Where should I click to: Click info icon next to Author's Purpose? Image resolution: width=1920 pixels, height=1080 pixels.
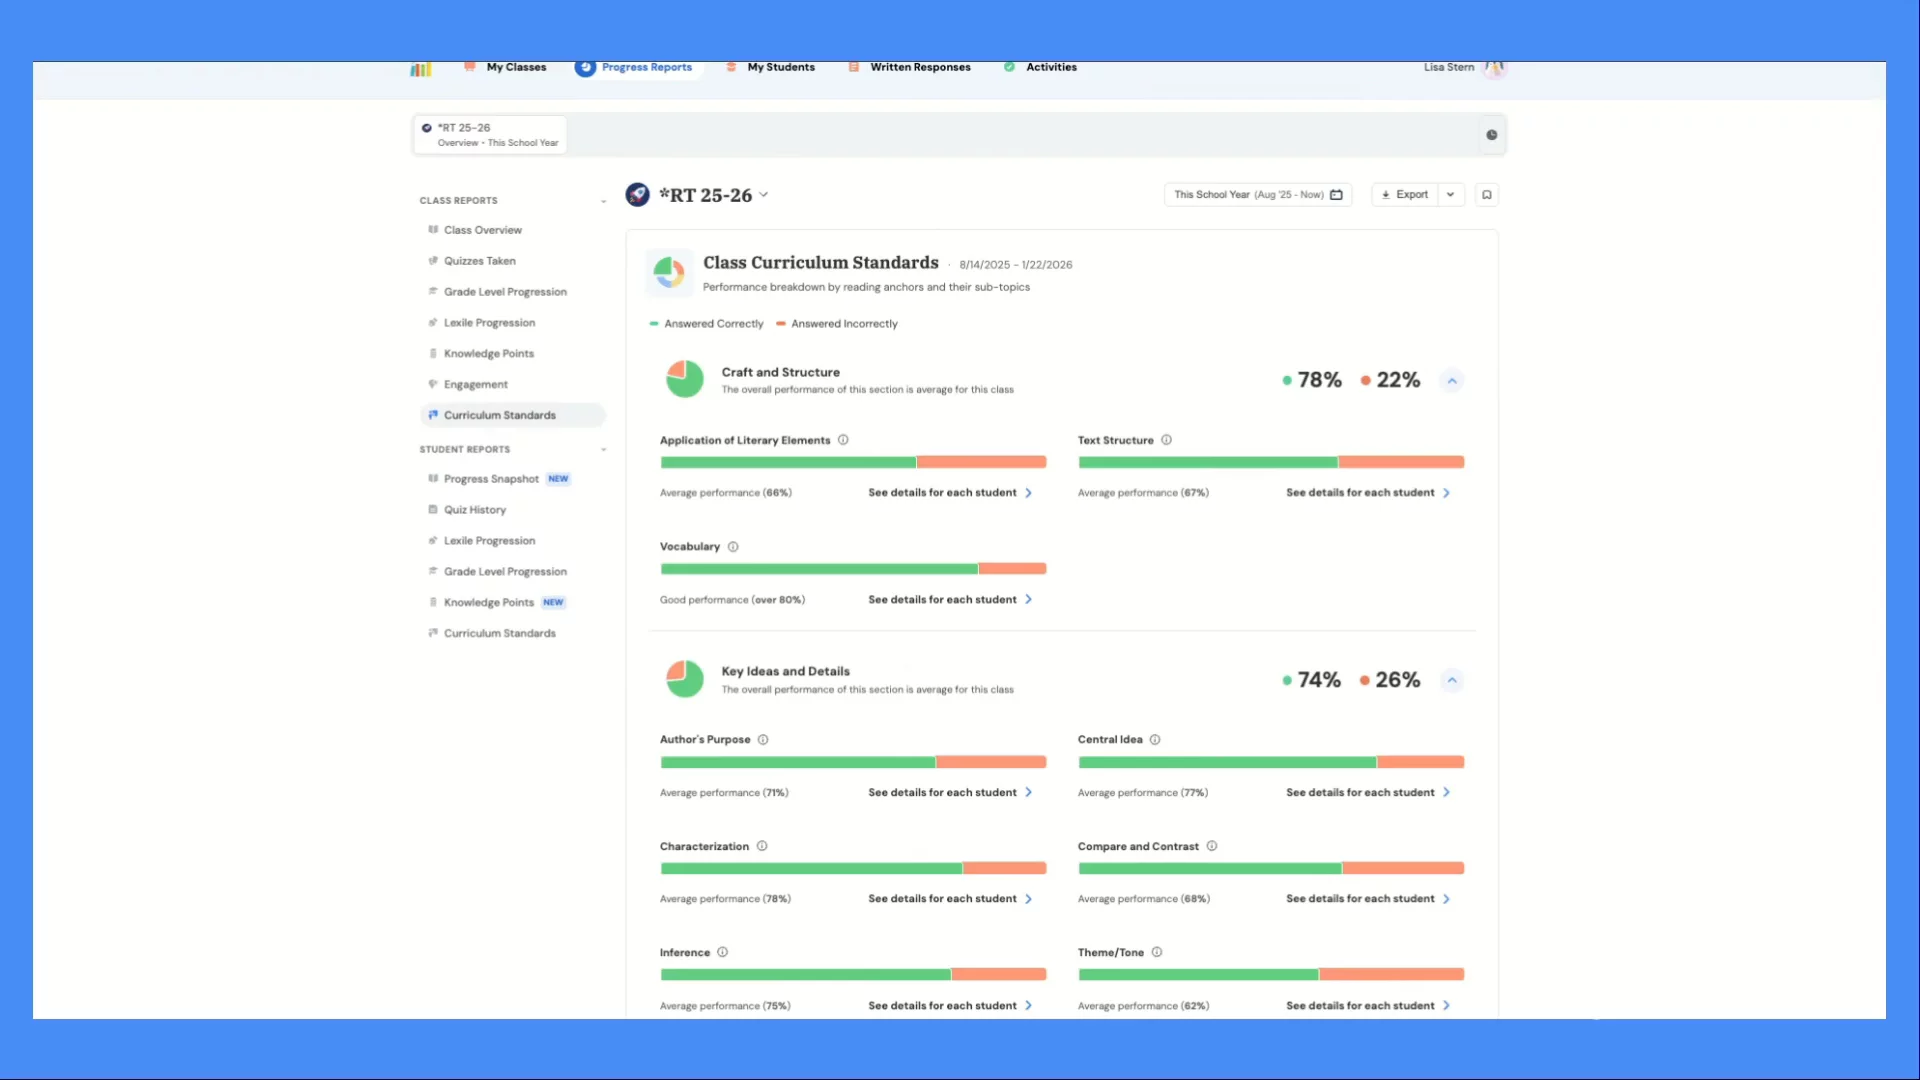tap(763, 740)
